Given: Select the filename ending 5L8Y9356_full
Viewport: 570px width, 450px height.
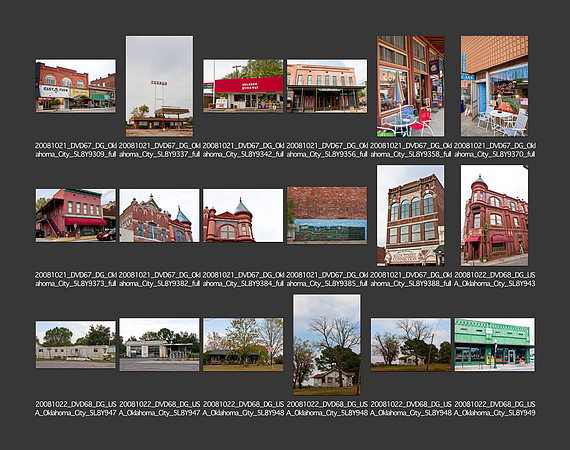Looking at the screenshot, I should [x=327, y=150].
